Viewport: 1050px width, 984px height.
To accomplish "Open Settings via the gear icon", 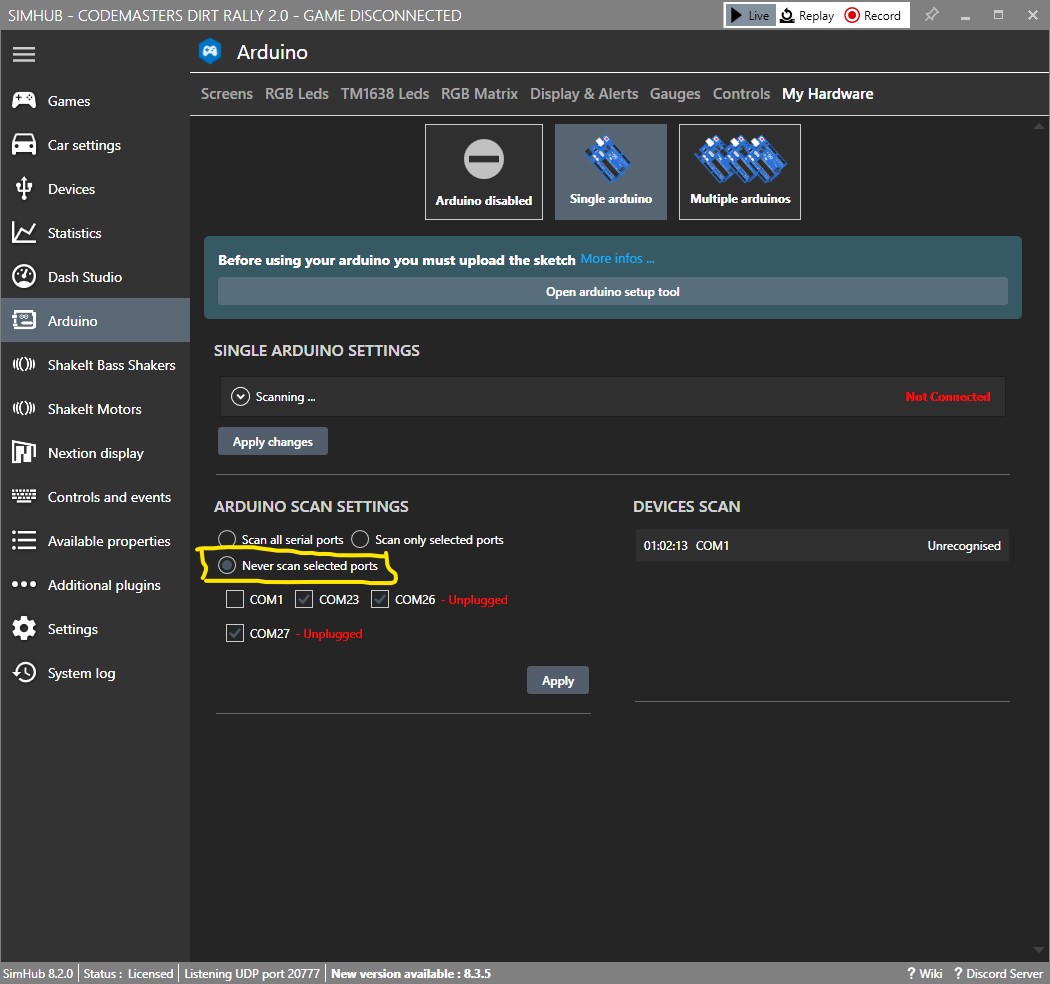I will (x=24, y=628).
